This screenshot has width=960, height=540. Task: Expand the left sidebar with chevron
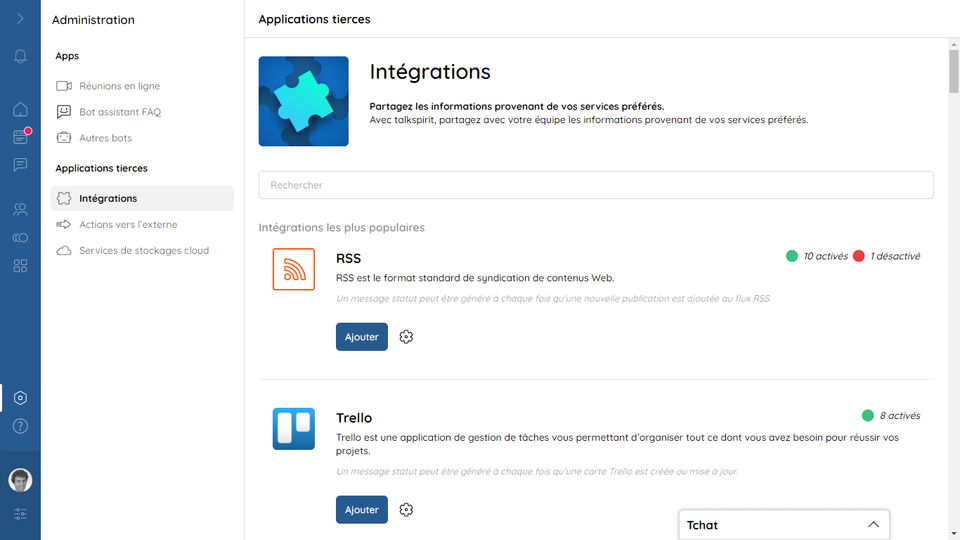[x=20, y=18]
